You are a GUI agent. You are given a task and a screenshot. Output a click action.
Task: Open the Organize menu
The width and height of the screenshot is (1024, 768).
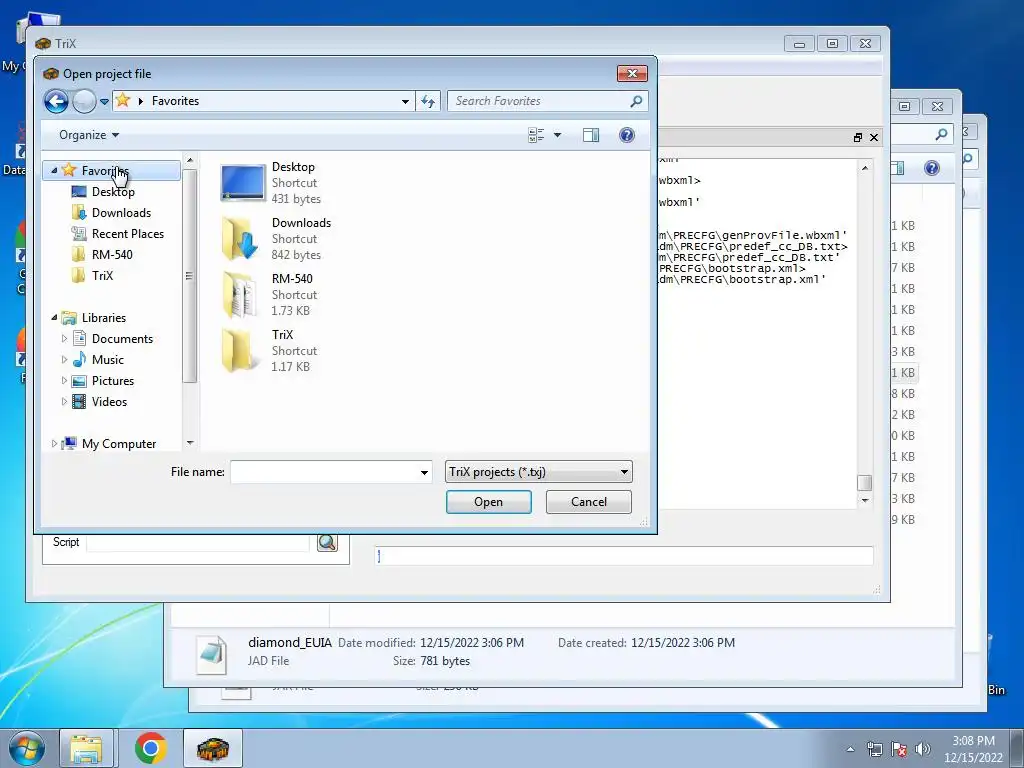point(89,135)
